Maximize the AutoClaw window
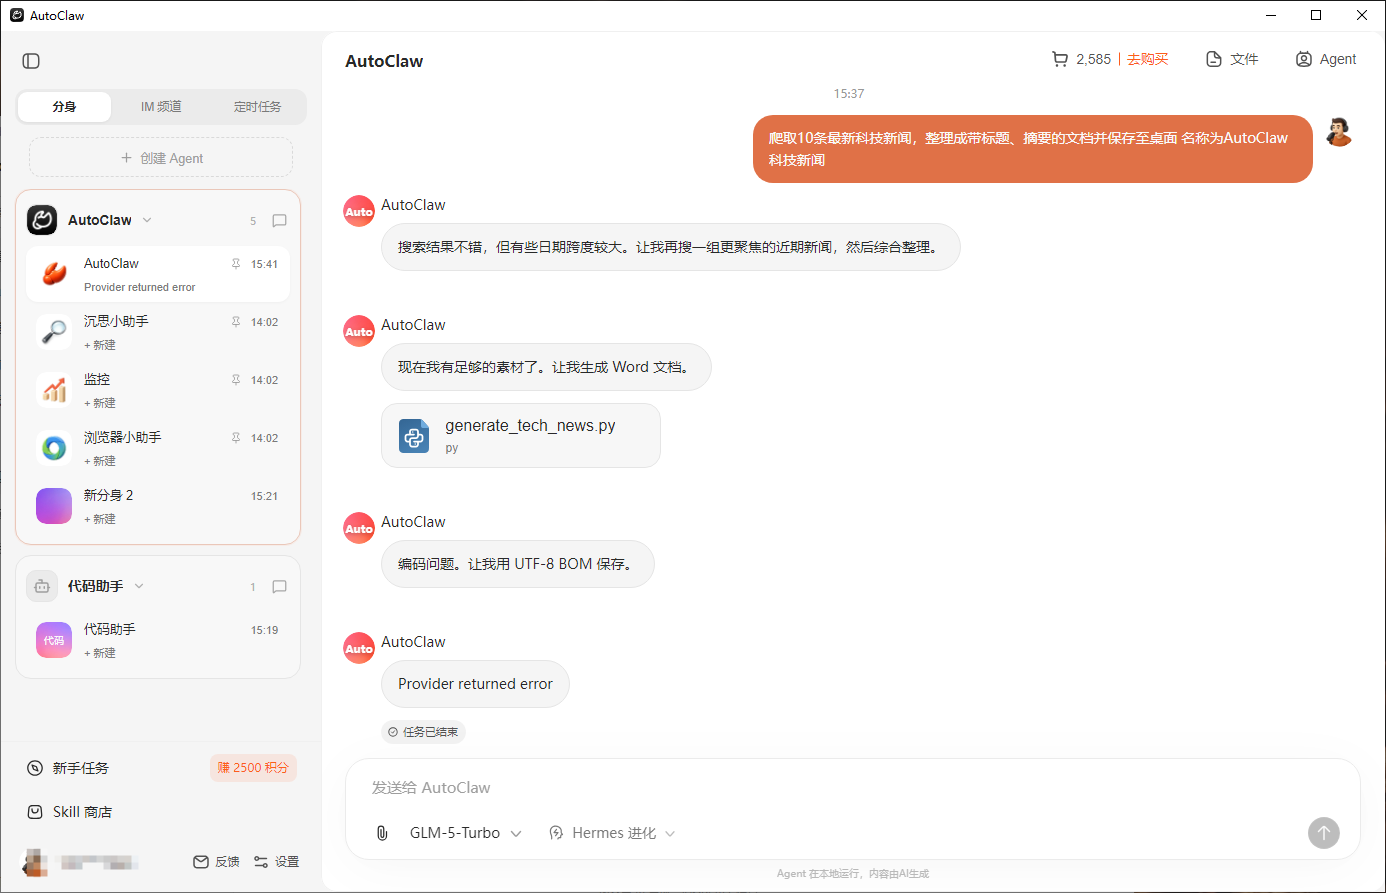Screen dimensions: 1386x893 coord(1316,15)
